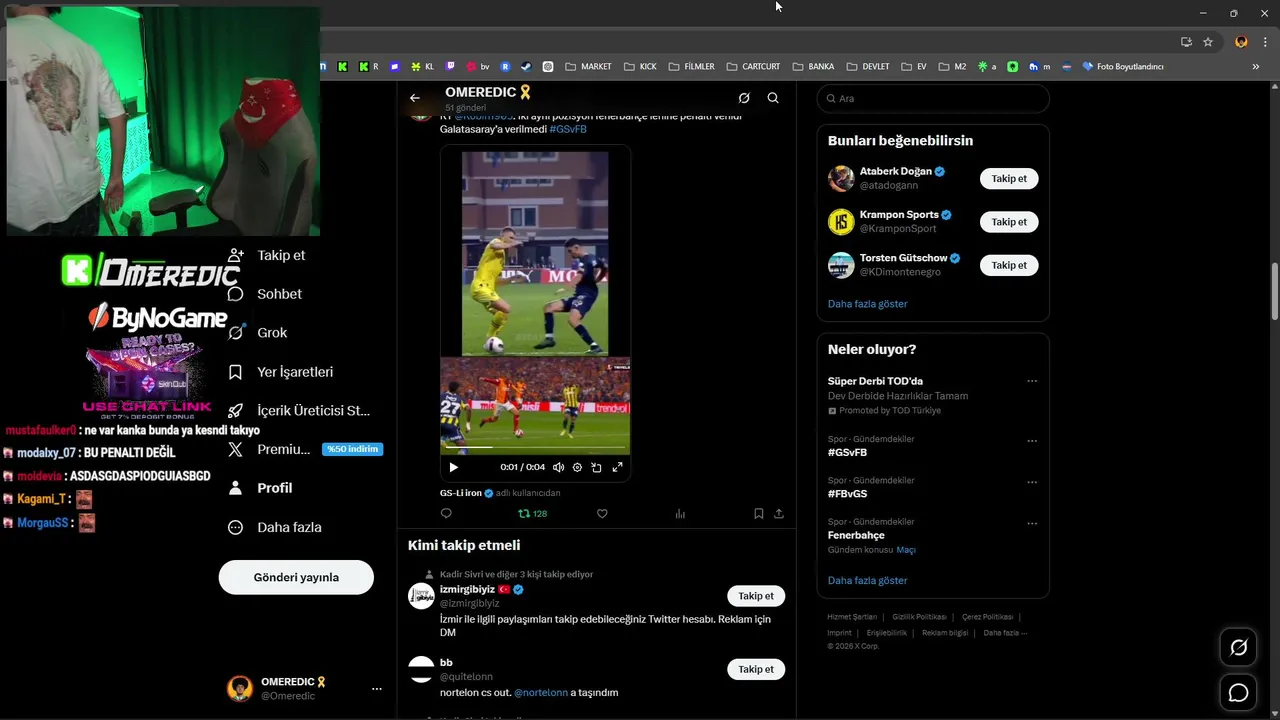
Task: Undo the repost showing 128
Action: click(532, 513)
